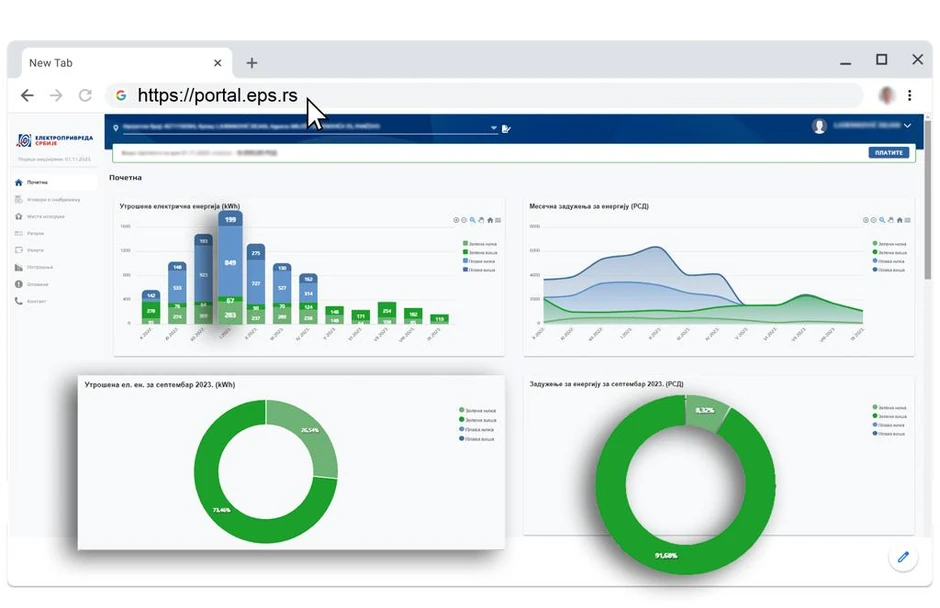Open hamburger menu on monthly charges chart
This screenshot has height=608, width=940.
908,220
